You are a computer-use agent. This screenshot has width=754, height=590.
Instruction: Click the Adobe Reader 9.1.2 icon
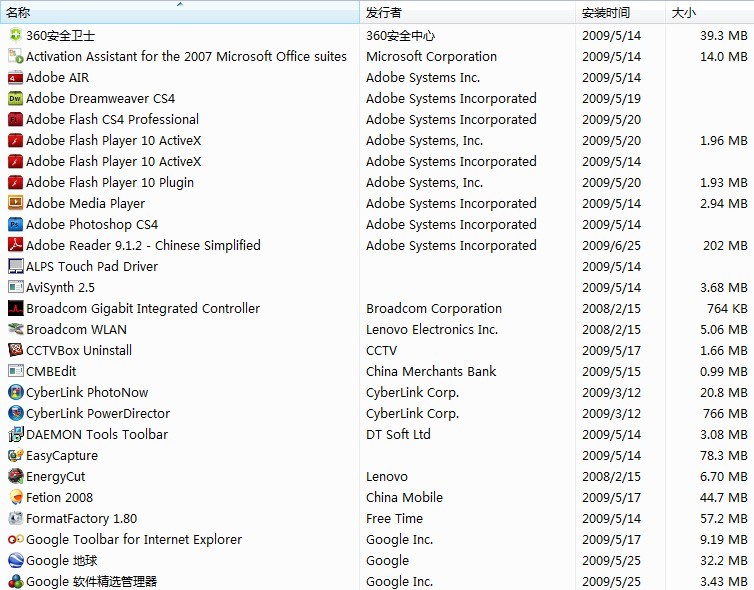click(x=16, y=245)
